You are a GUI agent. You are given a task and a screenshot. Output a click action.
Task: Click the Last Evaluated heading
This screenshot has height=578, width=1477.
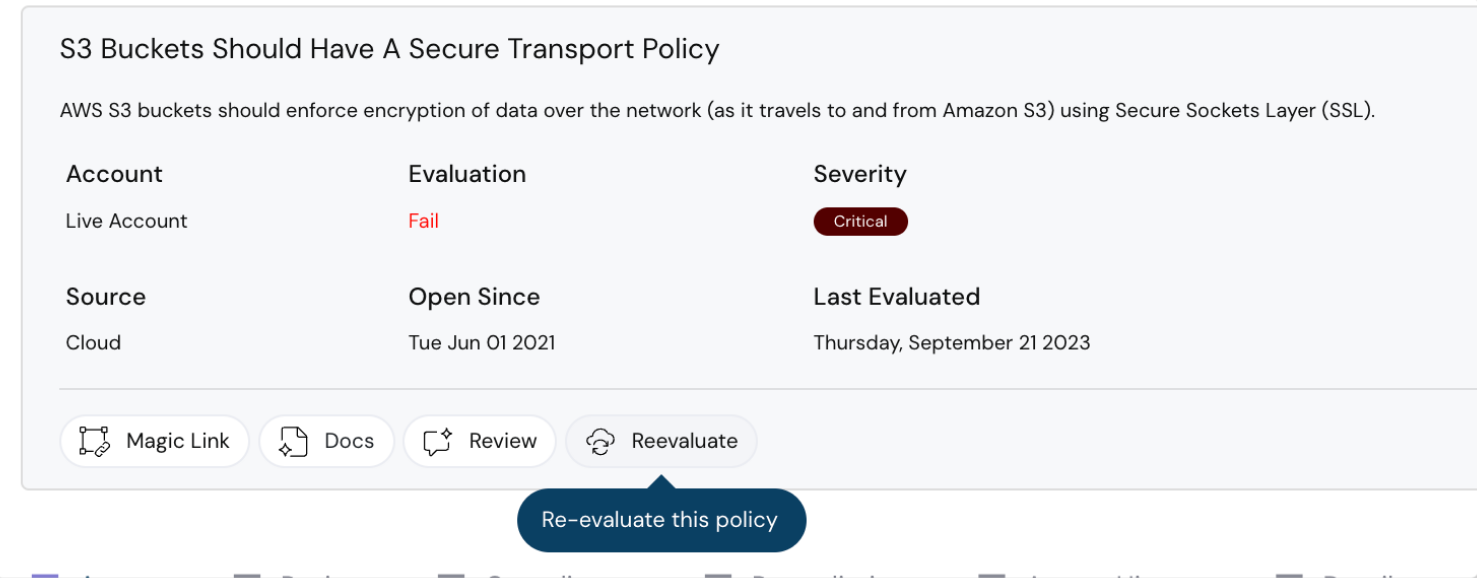(x=896, y=297)
